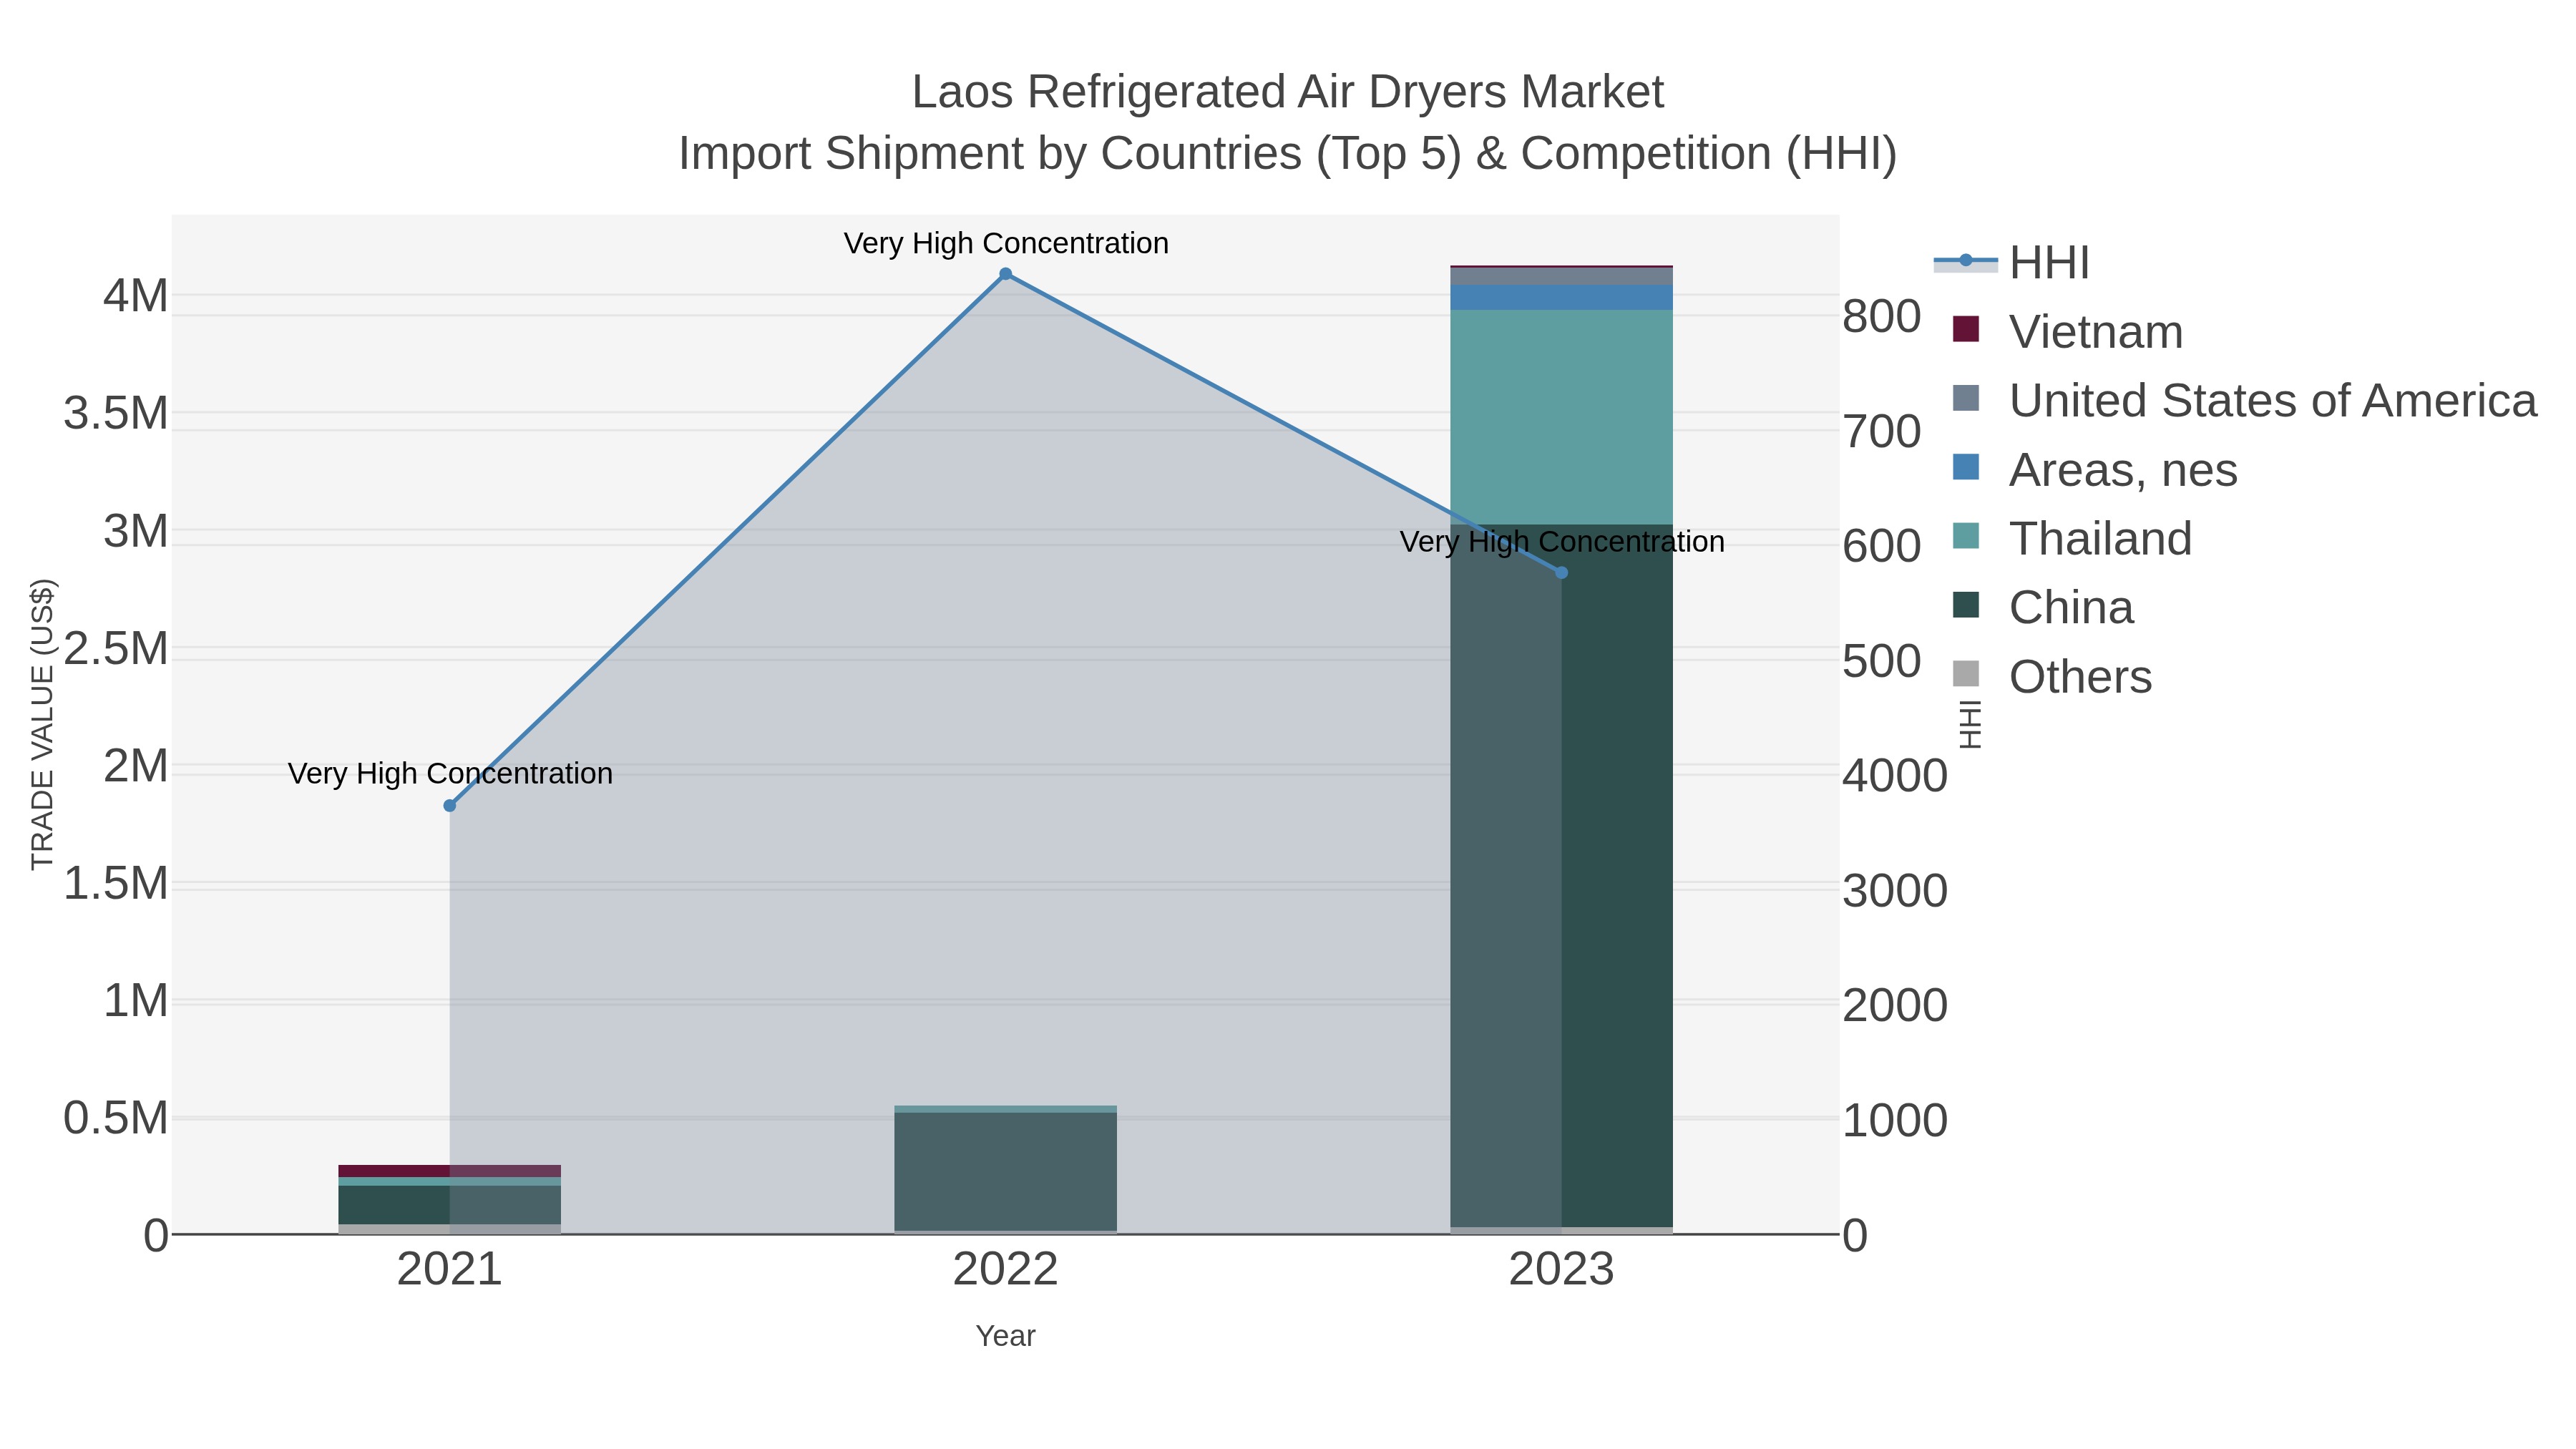Viewport: 2576px width, 1449px height.
Task: Click the 'Year' axis title
Action: [1006, 1336]
